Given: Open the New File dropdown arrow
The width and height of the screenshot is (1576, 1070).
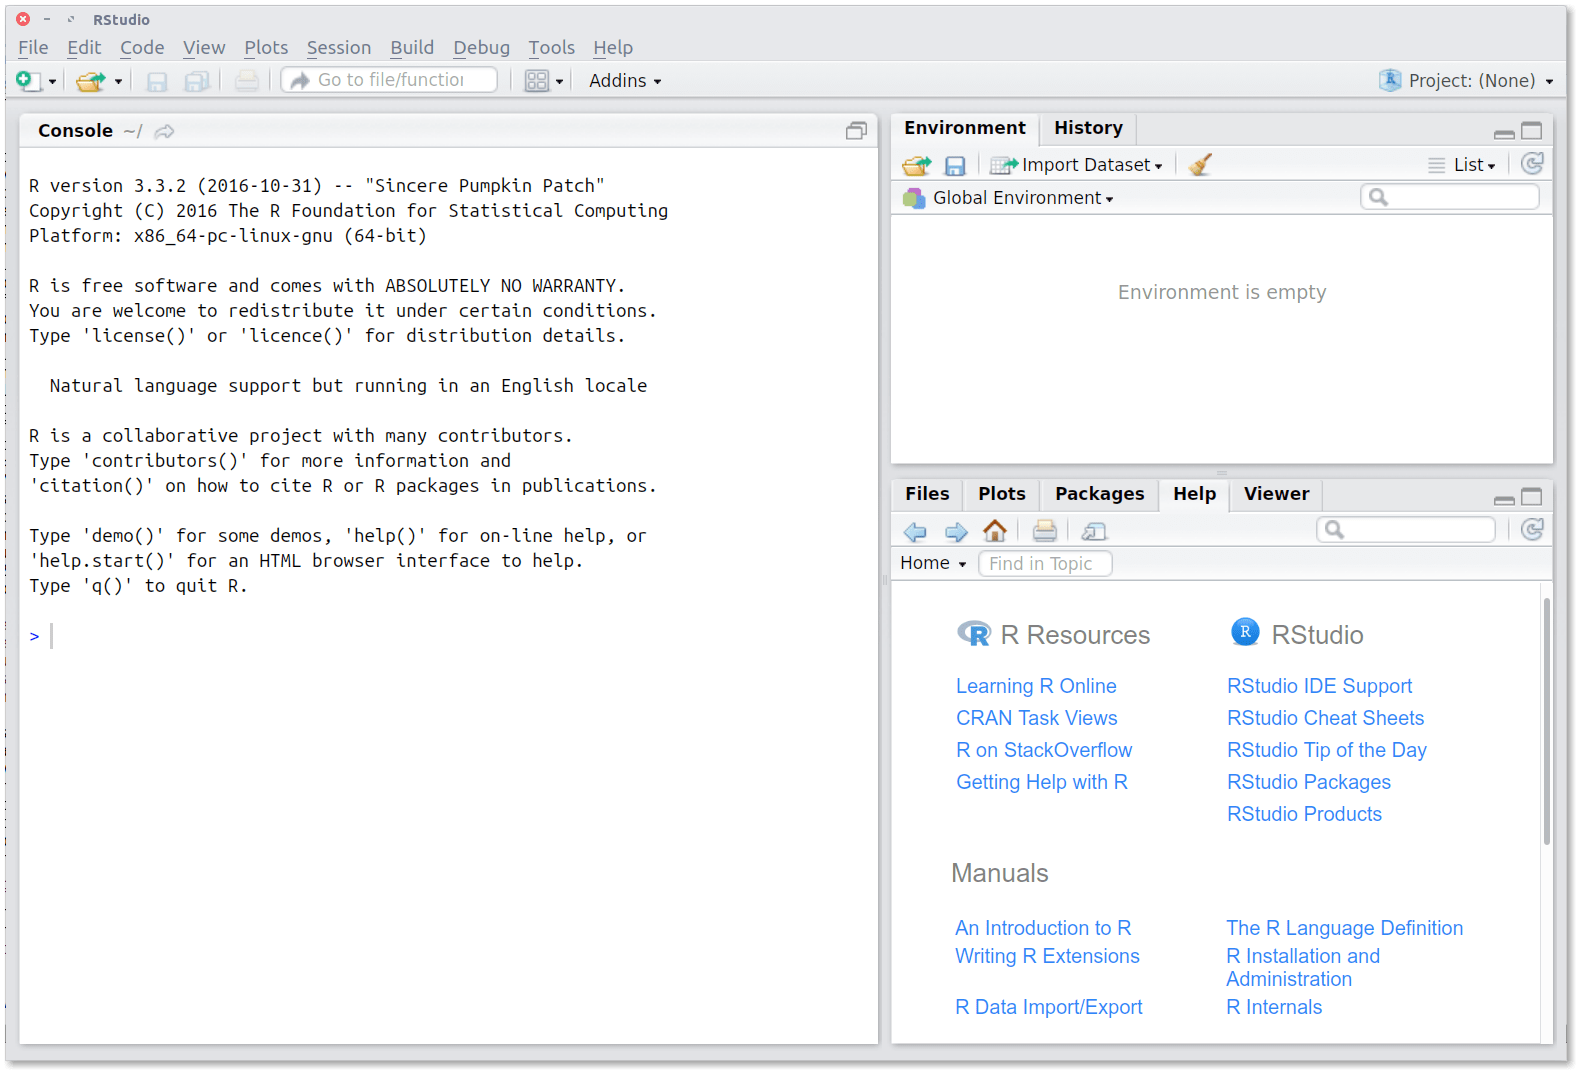Looking at the screenshot, I should (53, 82).
